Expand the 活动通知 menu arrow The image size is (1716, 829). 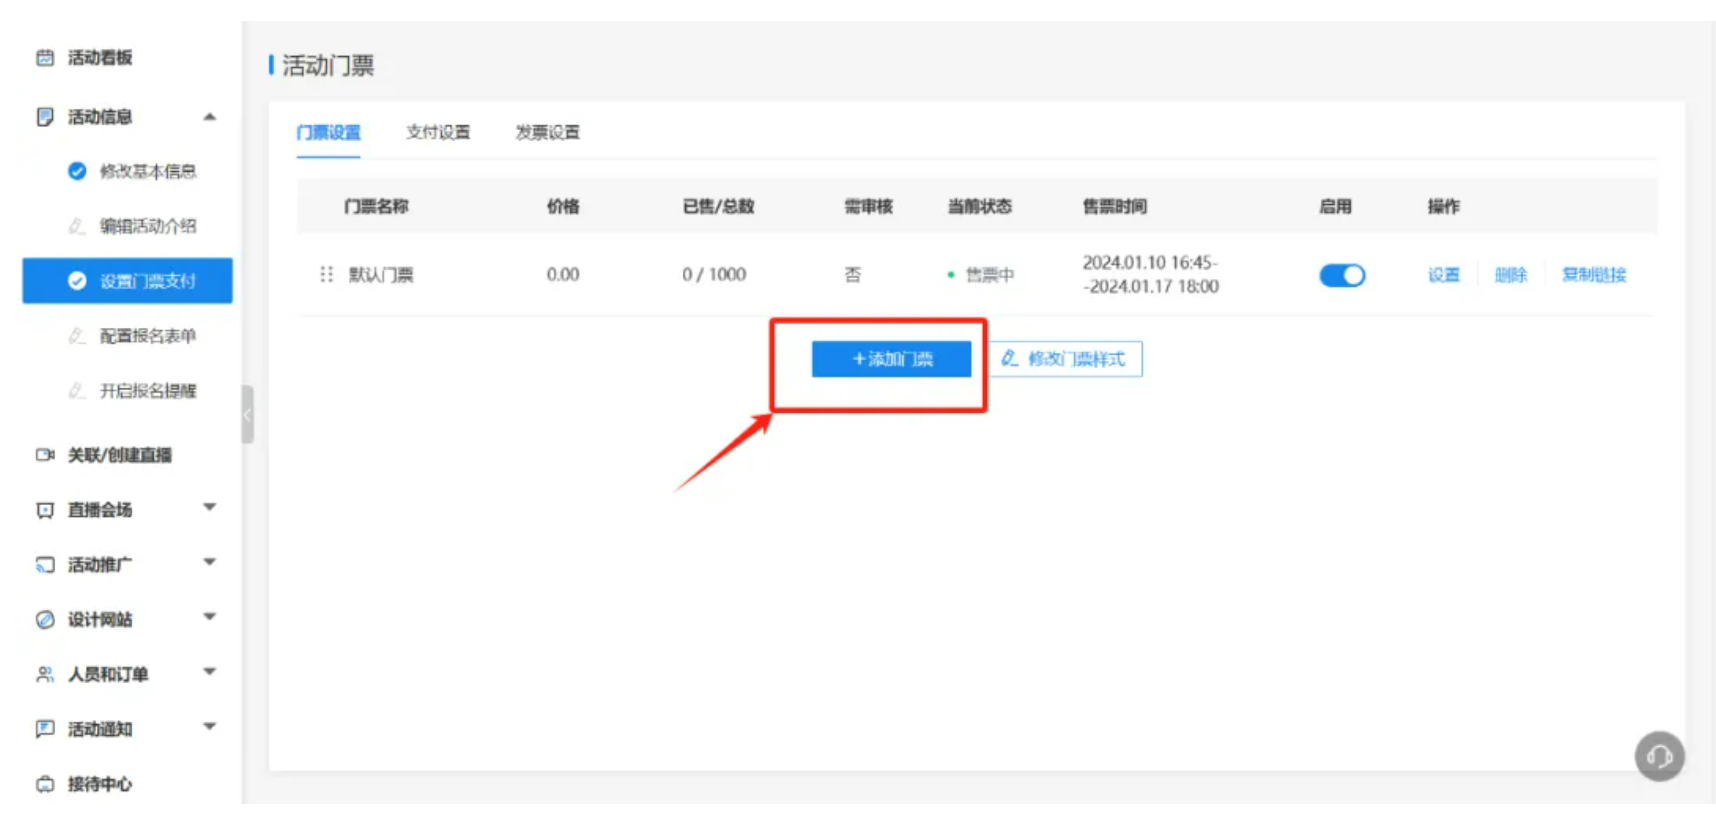[x=210, y=726]
